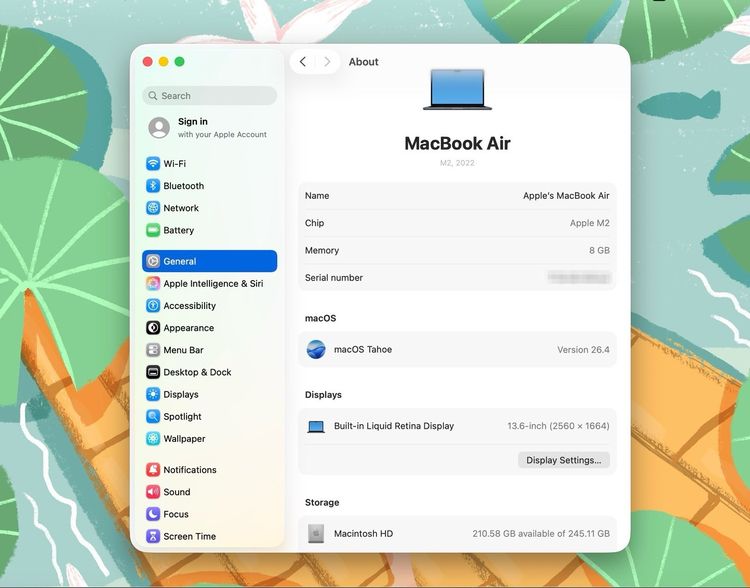This screenshot has width=750, height=588.
Task: Click the Wallpaper flower icon
Action: [x=153, y=438]
